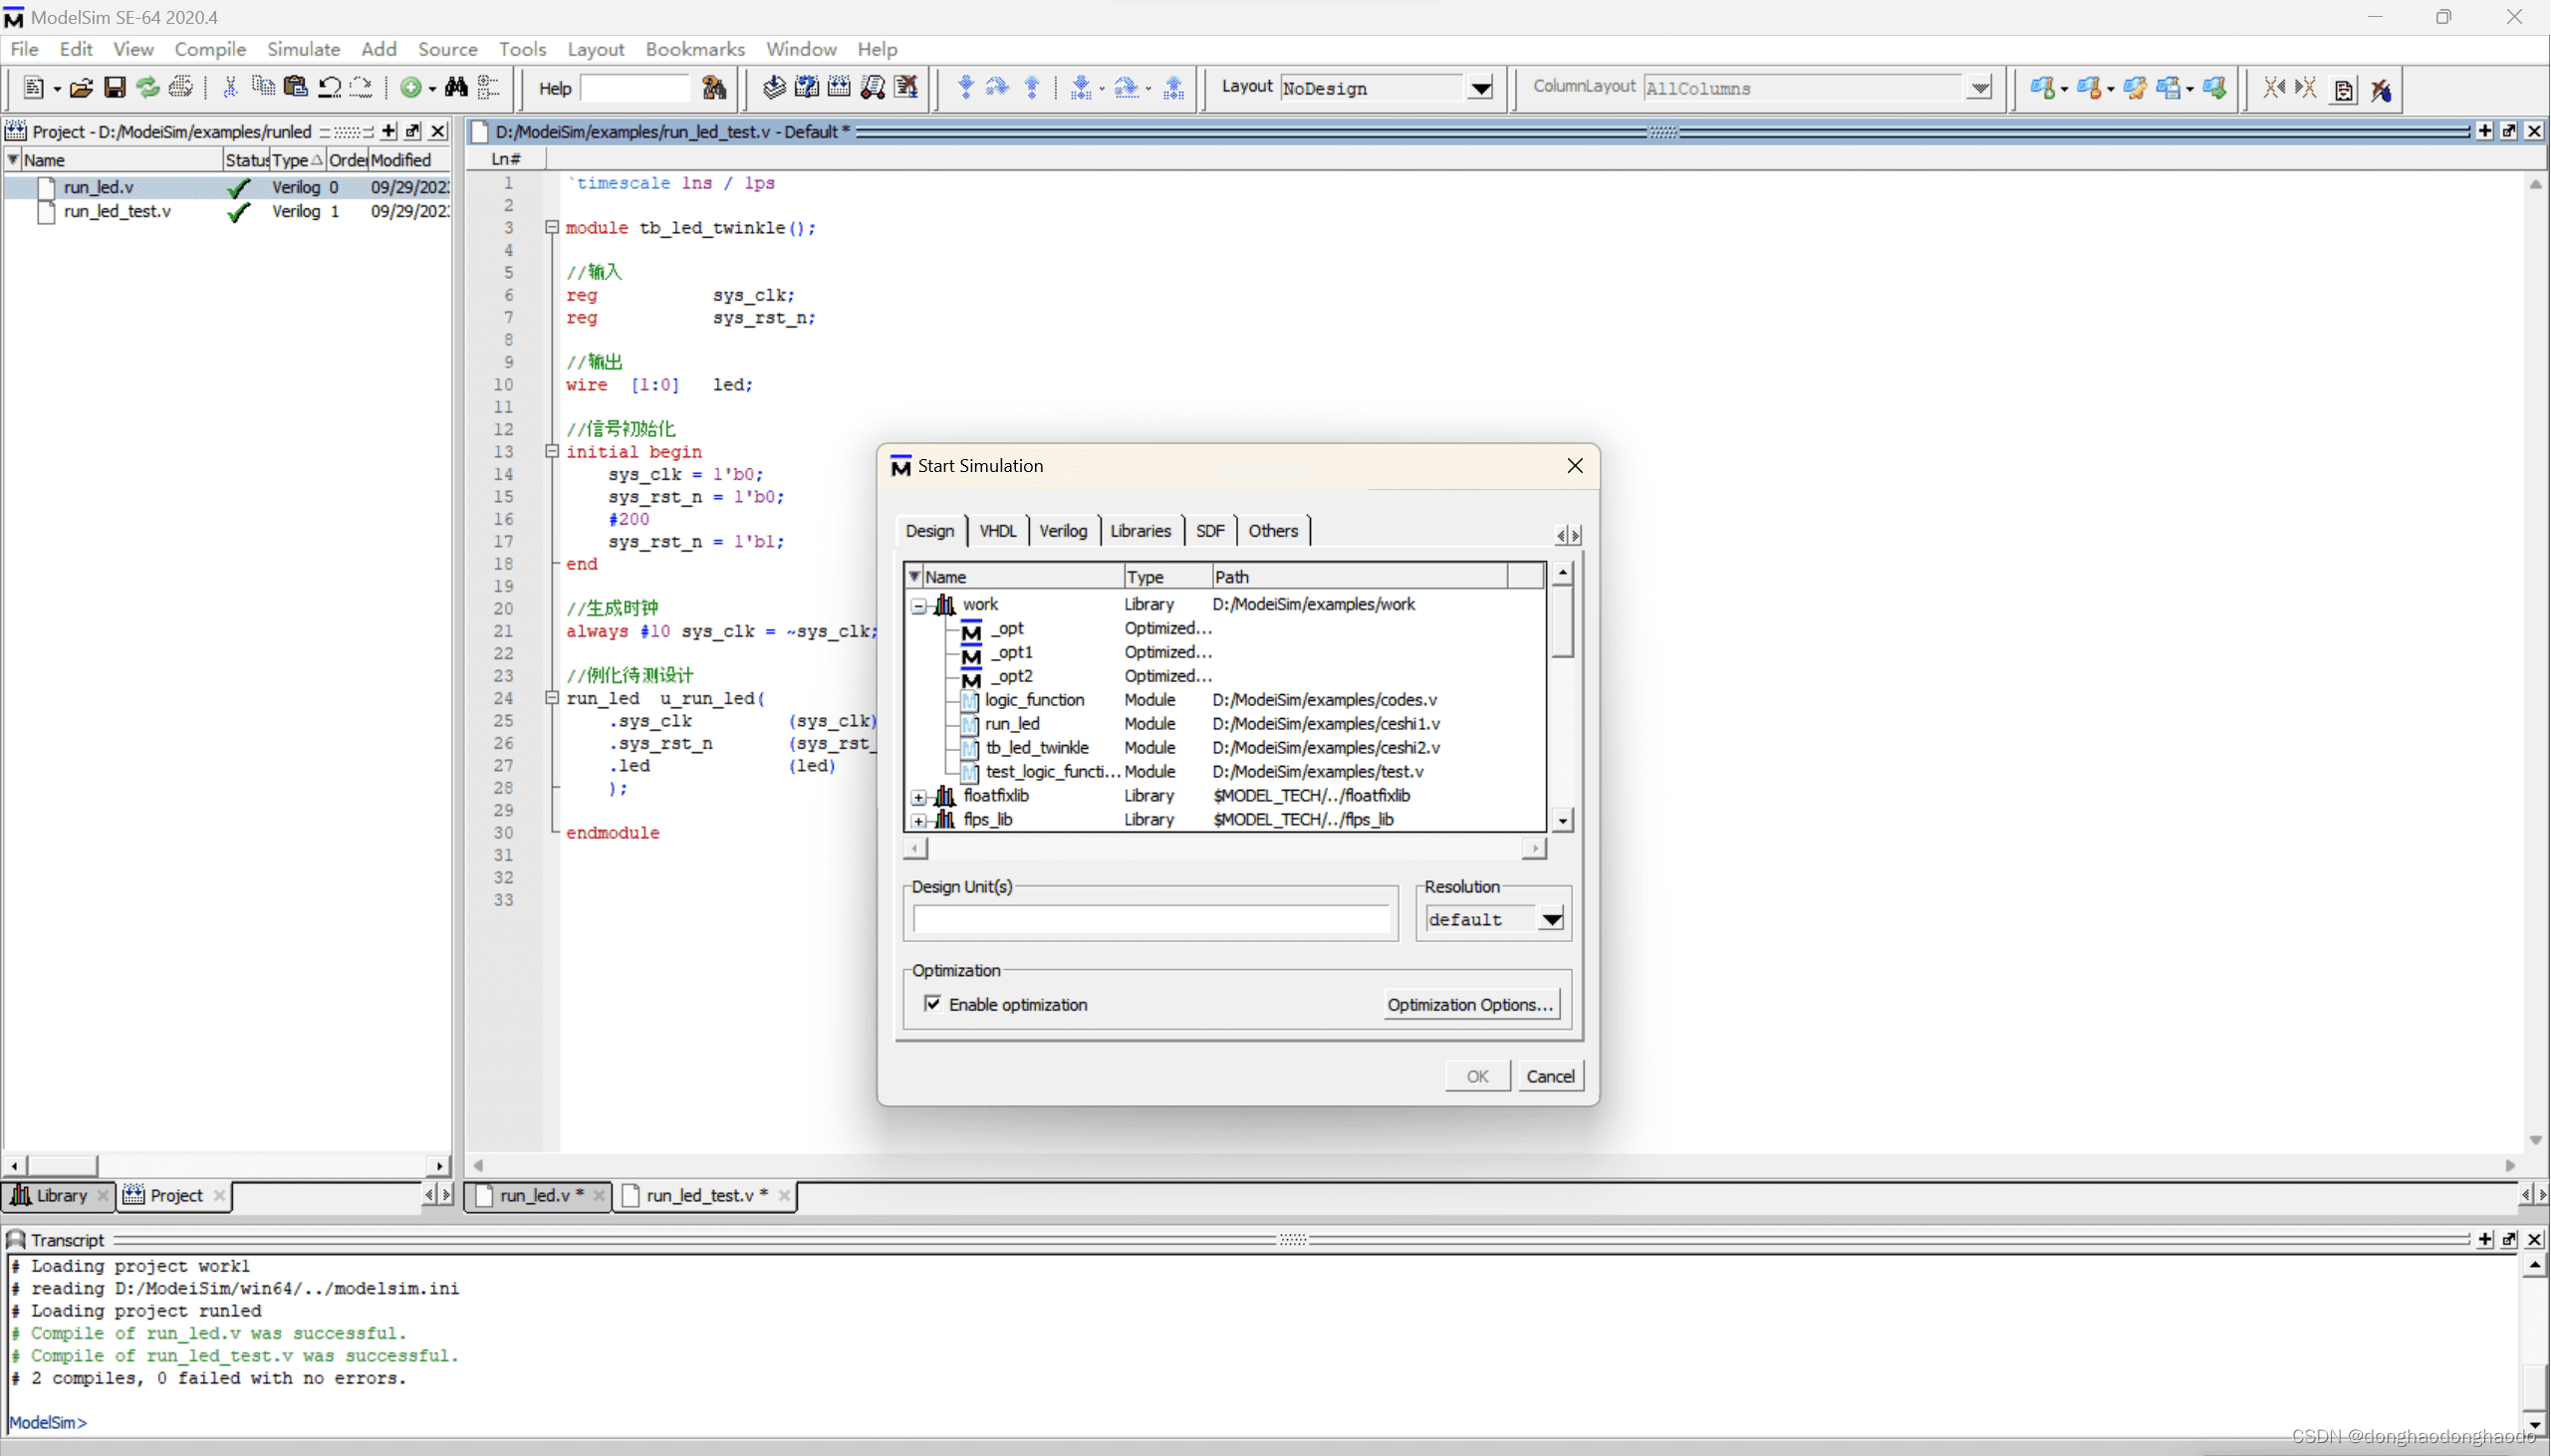
Task: Open language templates via document icon
Action: tap(2343, 88)
